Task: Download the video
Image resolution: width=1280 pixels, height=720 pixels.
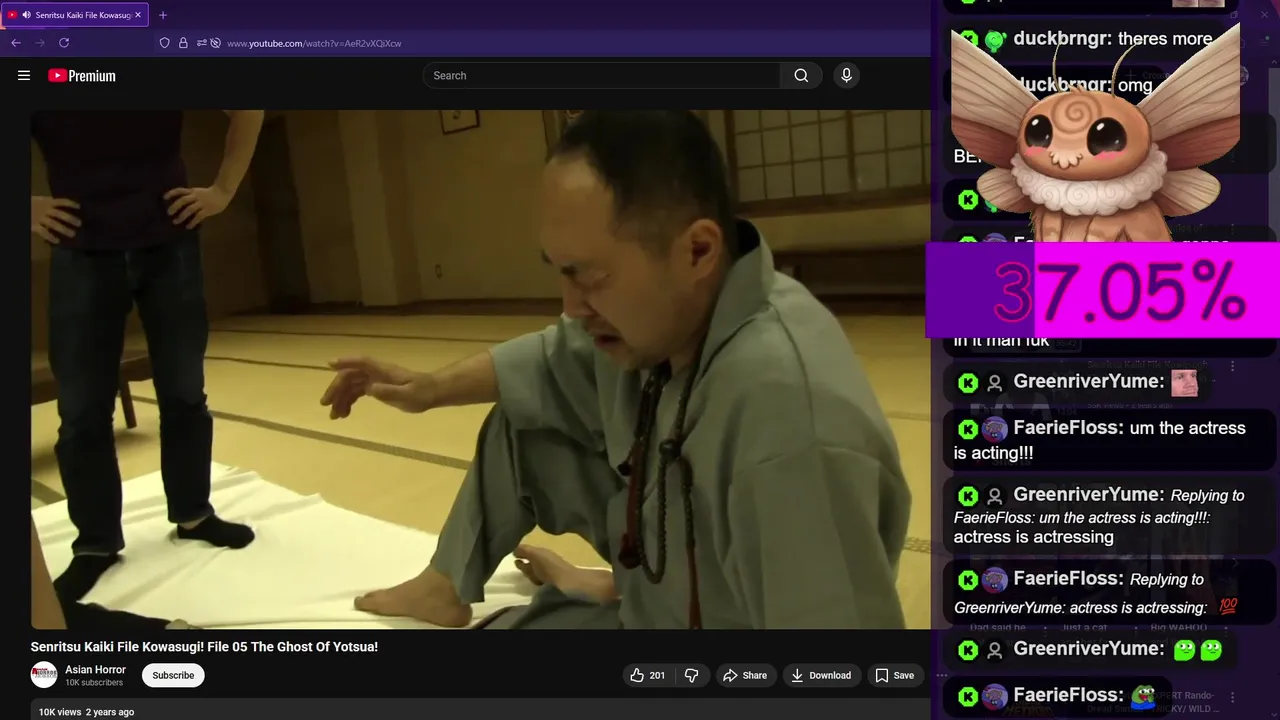Action: coord(821,675)
